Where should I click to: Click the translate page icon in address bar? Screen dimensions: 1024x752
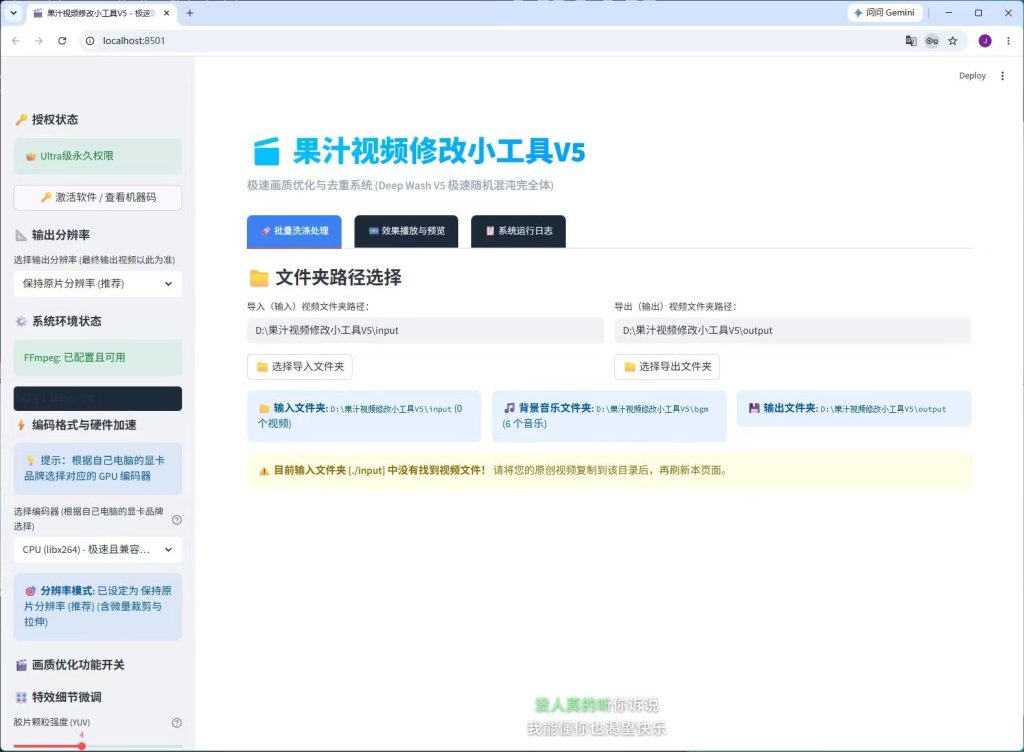(911, 40)
